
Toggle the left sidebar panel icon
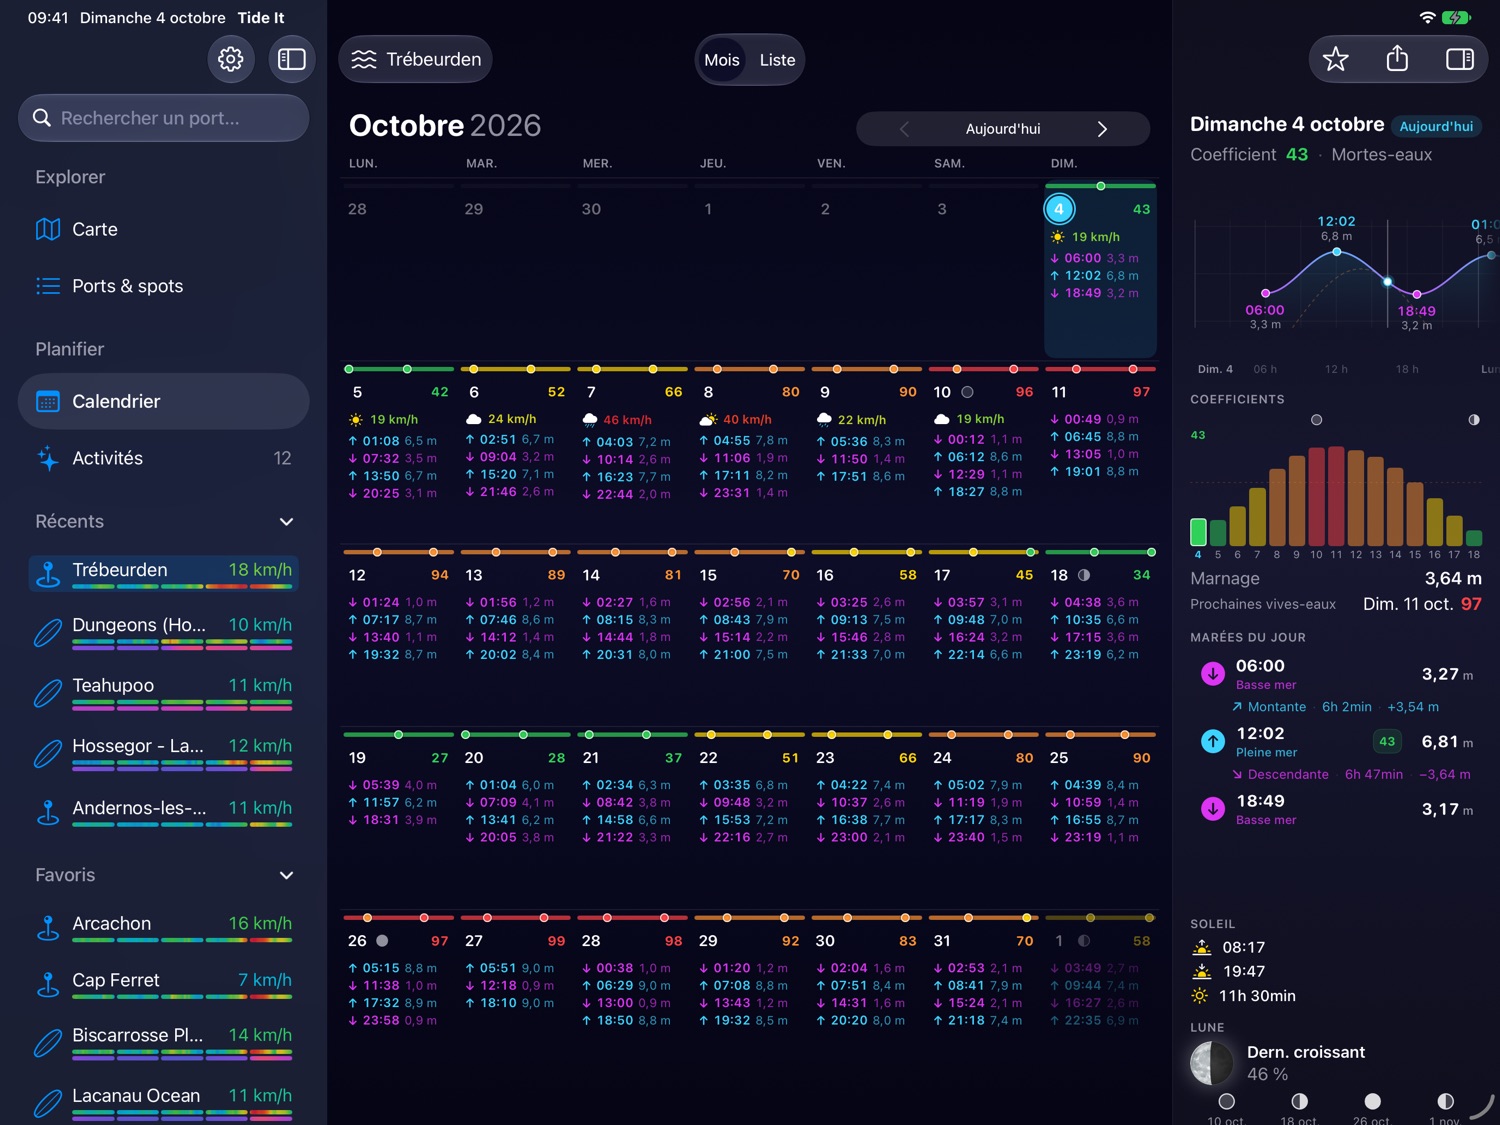(x=292, y=59)
